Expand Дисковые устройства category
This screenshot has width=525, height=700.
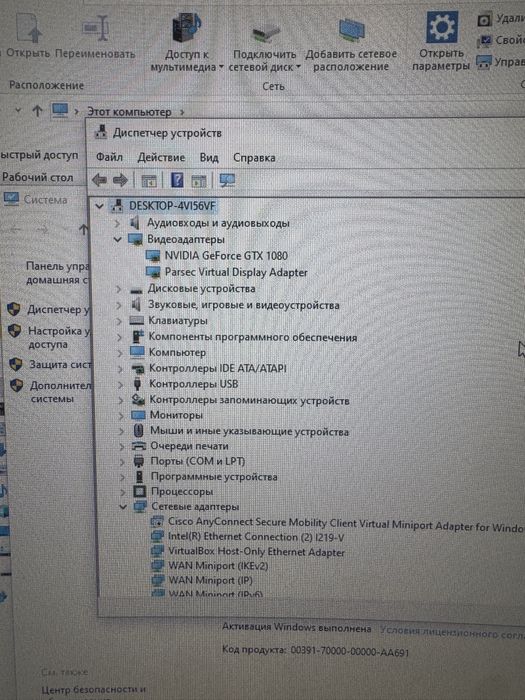pos(118,290)
